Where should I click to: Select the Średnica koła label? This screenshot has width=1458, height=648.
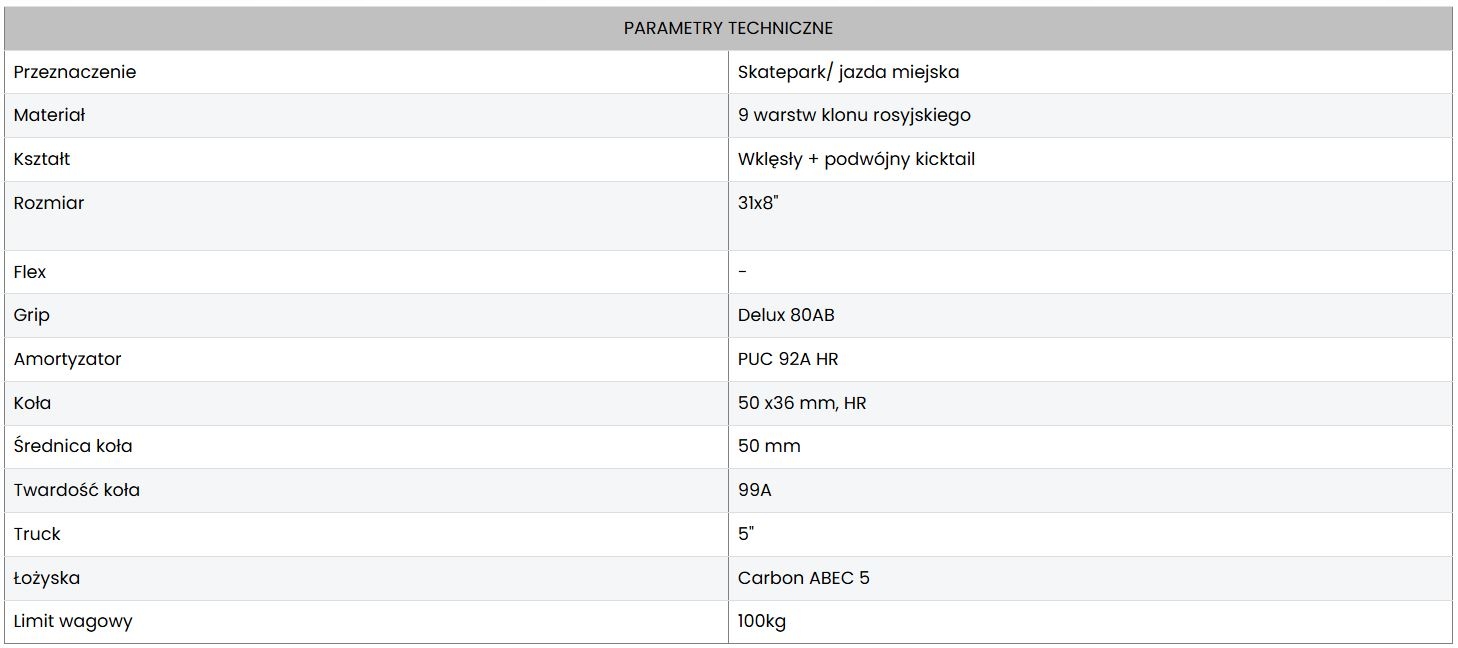(x=73, y=446)
